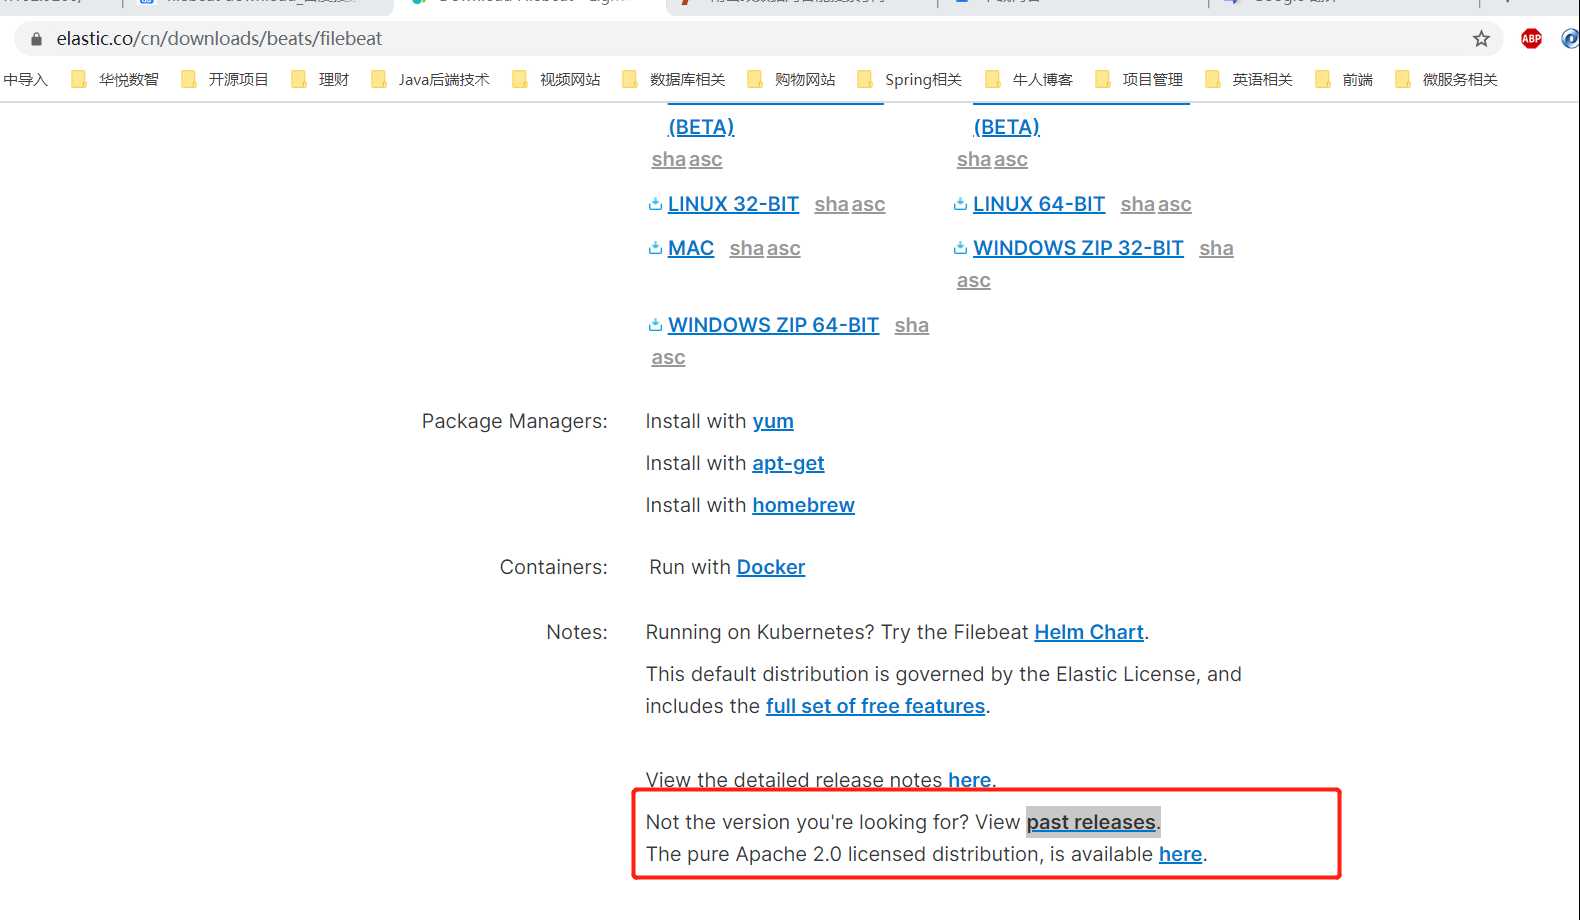This screenshot has width=1580, height=920.
Task: Open the Helm Chart link
Action: point(1089,633)
